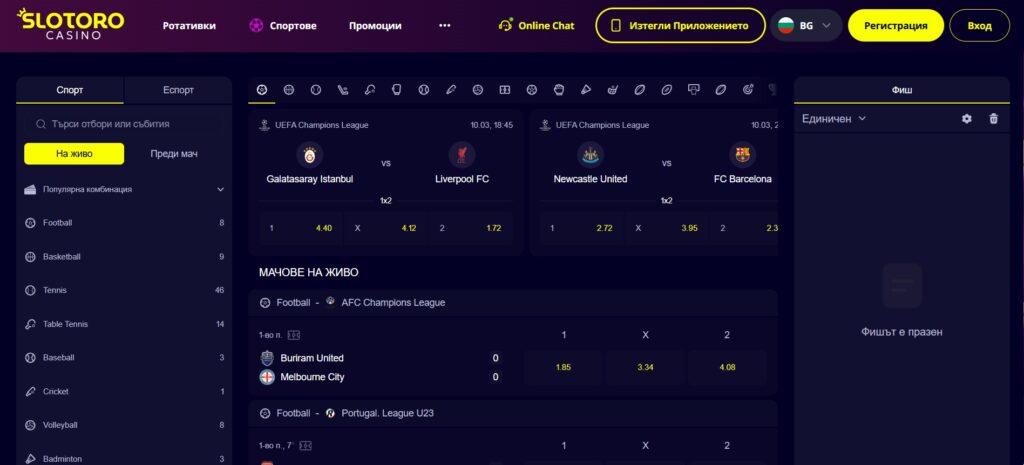The width and height of the screenshot is (1024, 465).
Task: Open stats icon beside Buriram United match
Action: point(293,335)
